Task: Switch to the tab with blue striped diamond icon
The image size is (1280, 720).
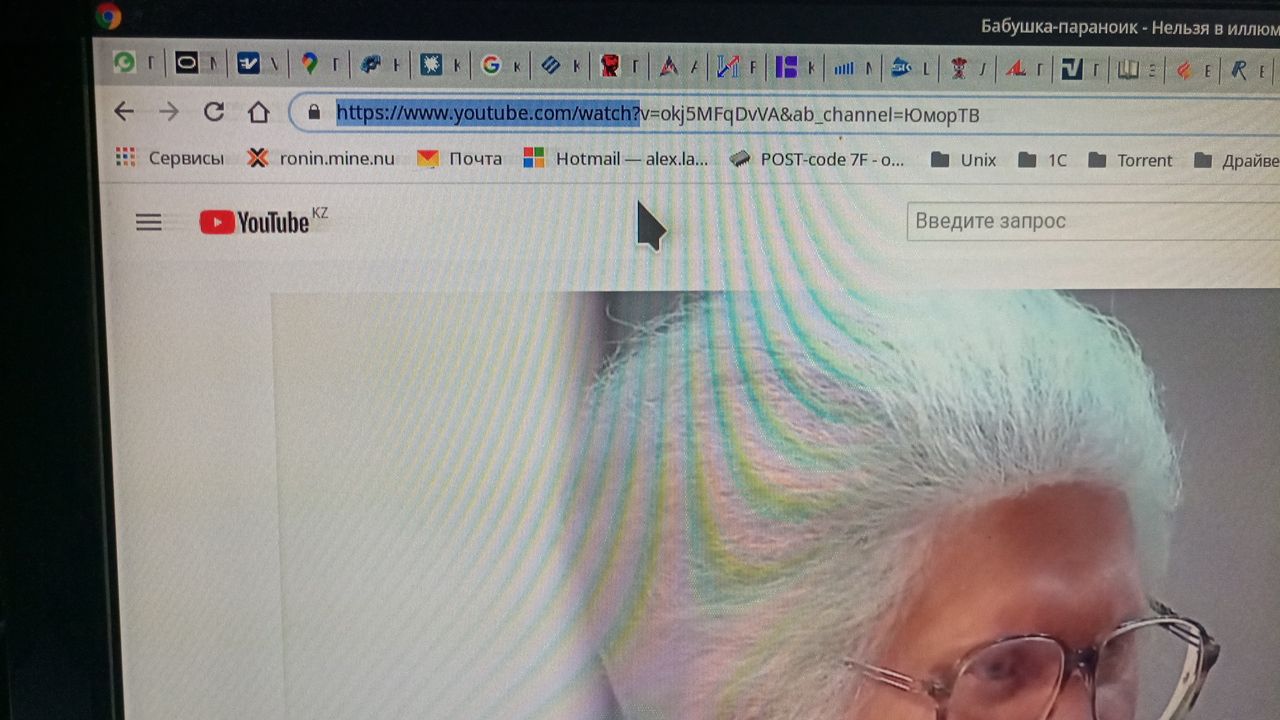Action: [550, 66]
